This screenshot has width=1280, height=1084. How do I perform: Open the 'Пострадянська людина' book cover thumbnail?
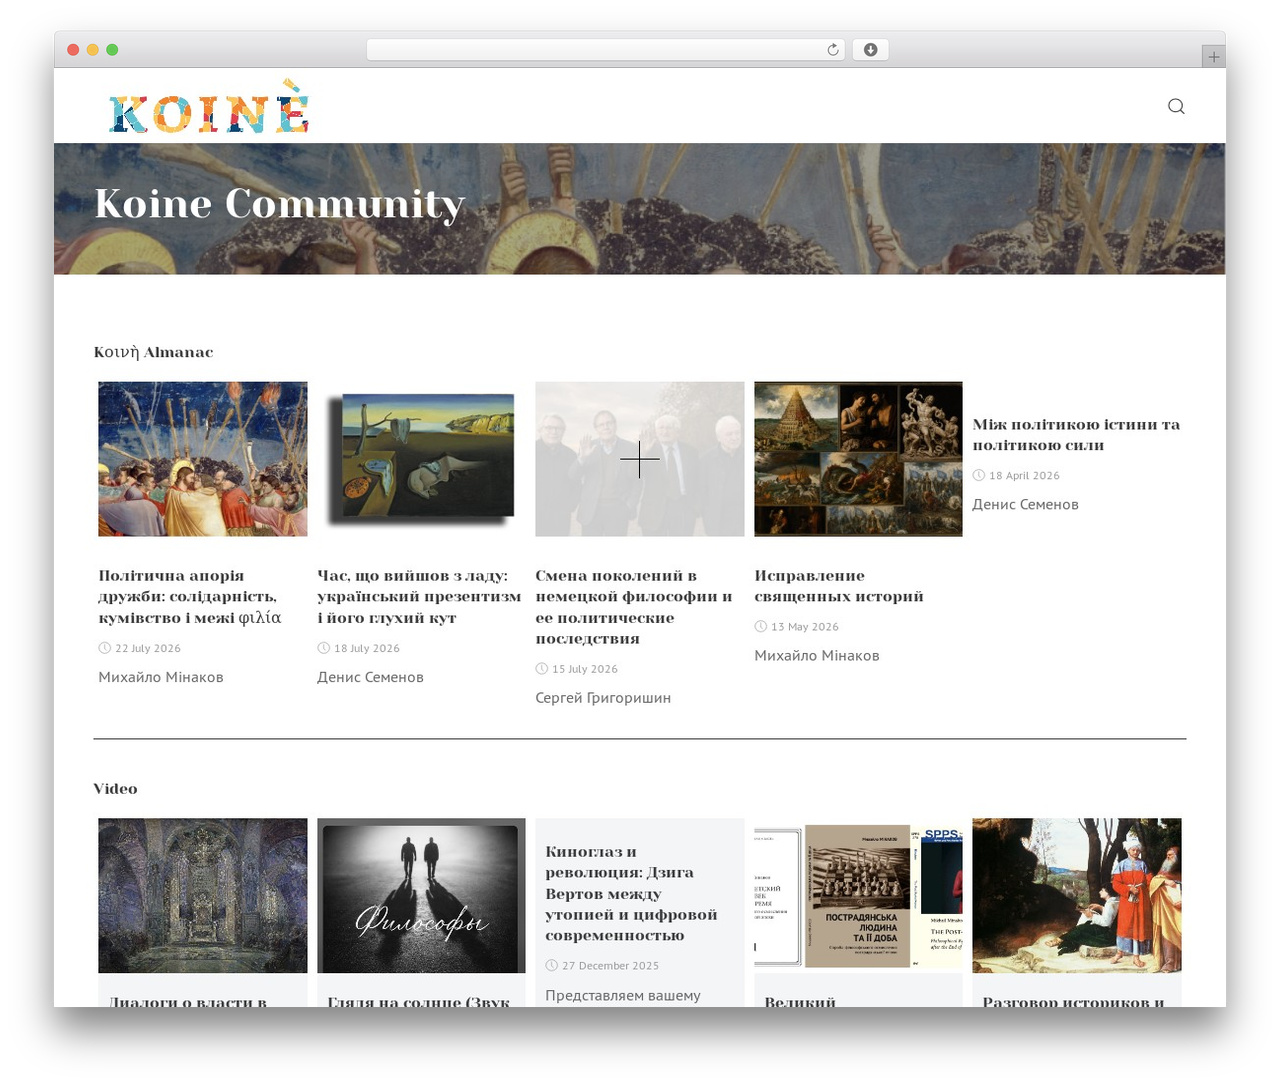858,896
